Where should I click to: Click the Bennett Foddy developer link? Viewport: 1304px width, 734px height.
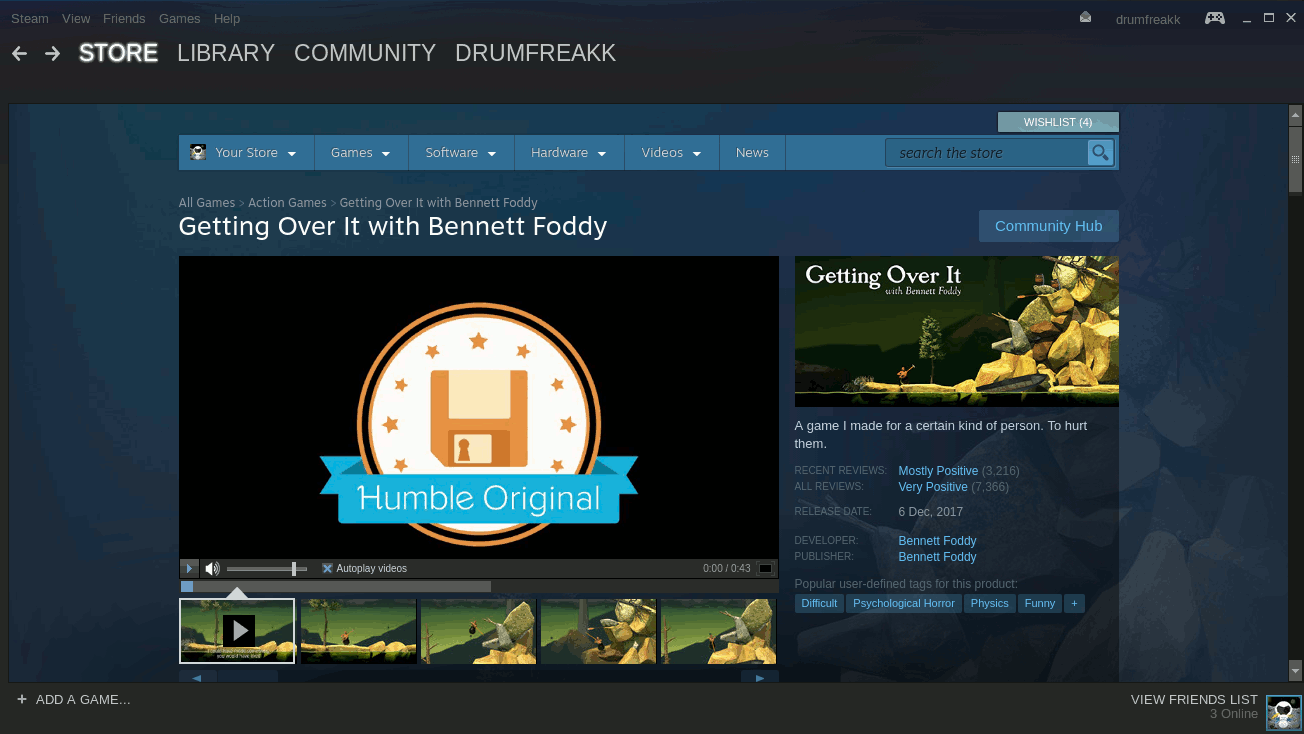937,540
